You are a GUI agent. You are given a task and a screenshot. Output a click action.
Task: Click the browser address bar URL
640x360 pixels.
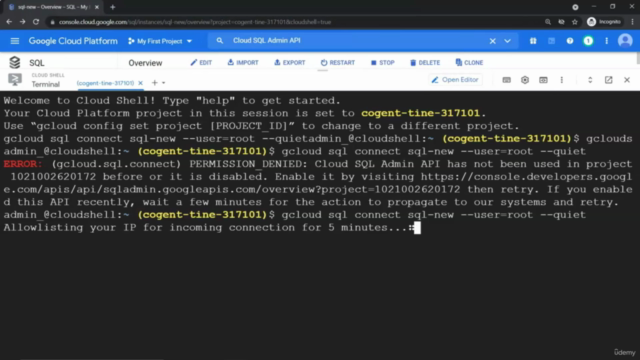pyautogui.click(x=195, y=22)
